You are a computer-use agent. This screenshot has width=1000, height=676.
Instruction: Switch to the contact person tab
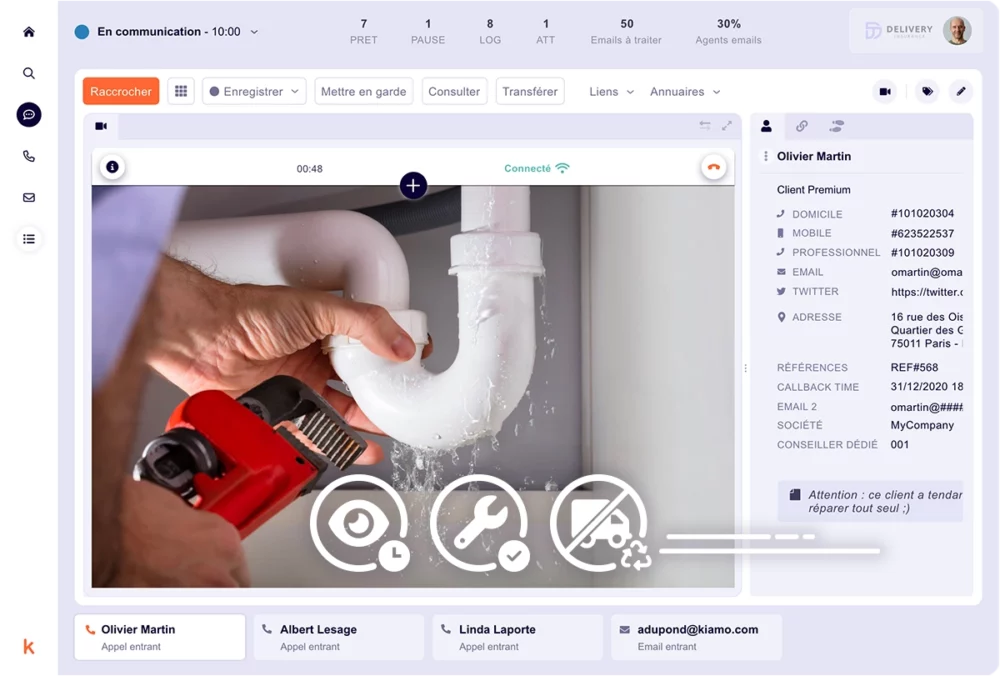click(x=767, y=126)
